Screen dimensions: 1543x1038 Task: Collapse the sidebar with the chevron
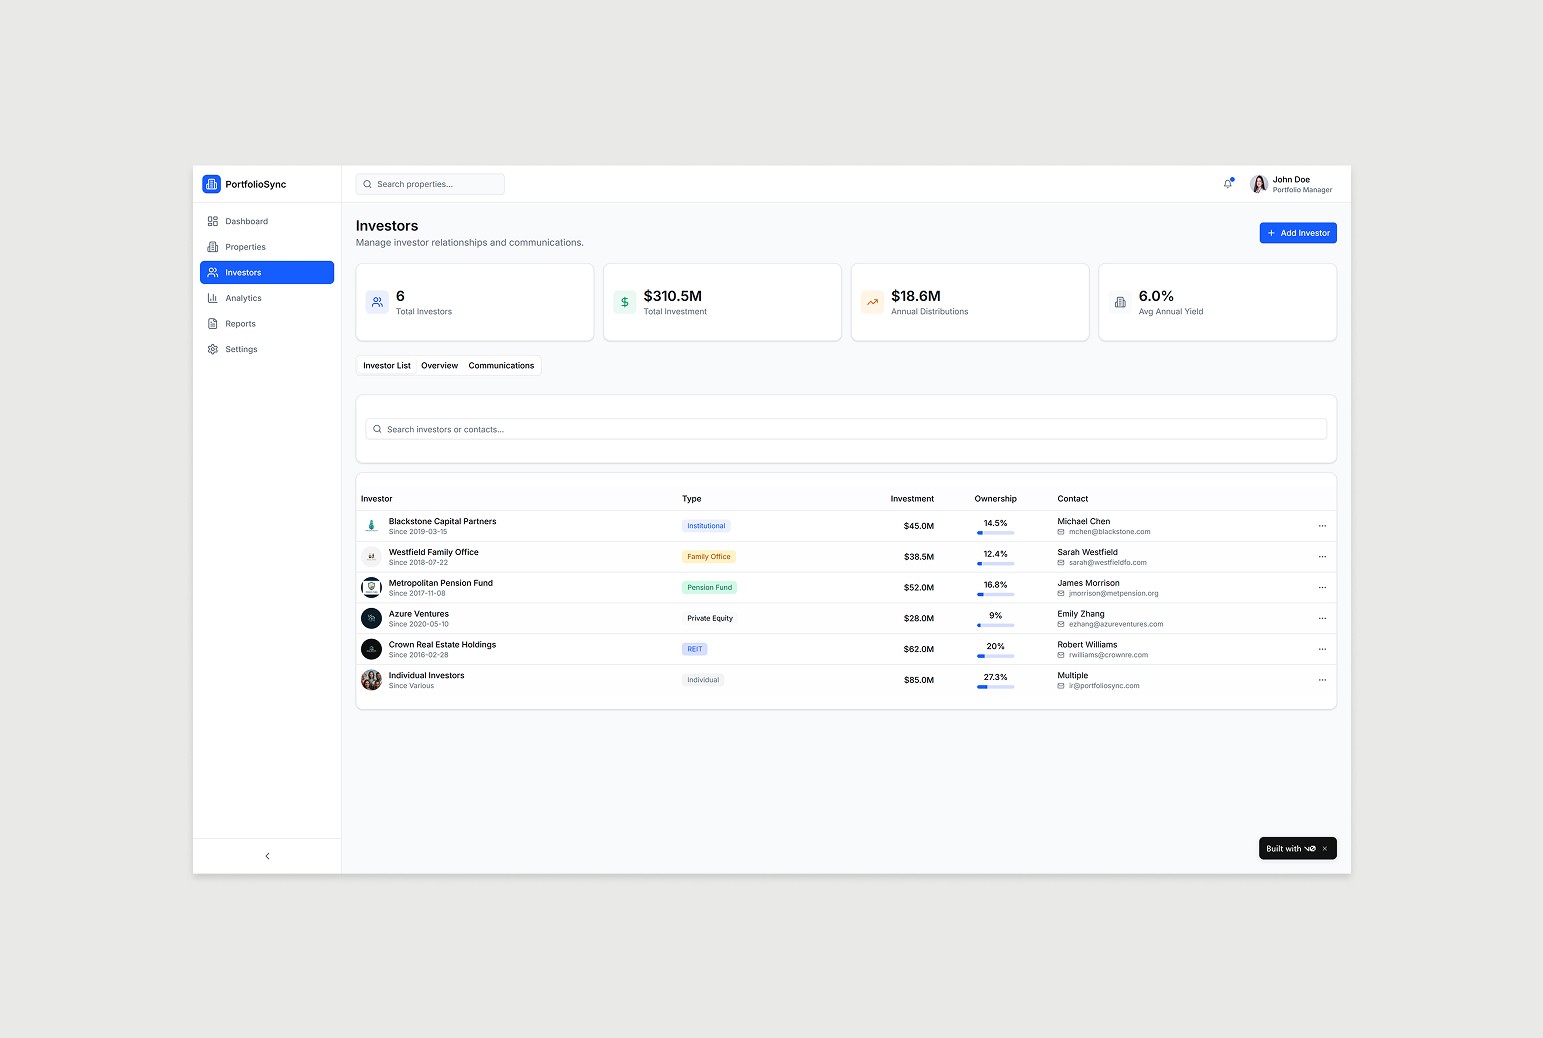click(x=267, y=856)
